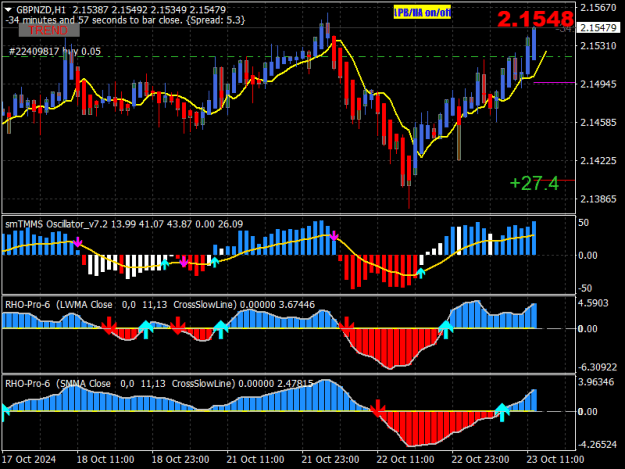This screenshot has height=469, width=625.
Task: Click the 2.15670 price axis label
Action: 598,8
